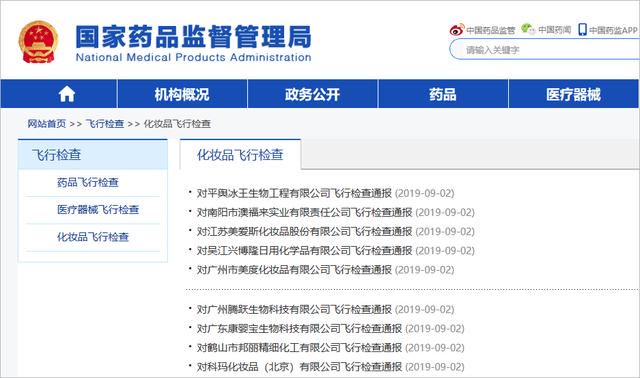640x378 pixels.
Task: Open the Weibo 中国药品监管 icon
Action: [x=457, y=29]
